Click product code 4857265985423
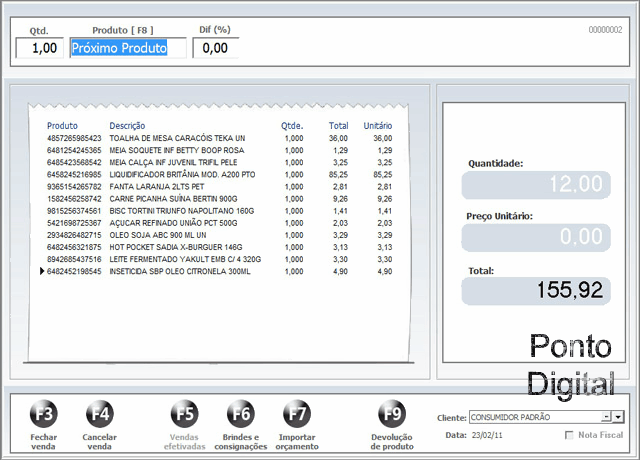This screenshot has width=640, height=460. point(74,138)
